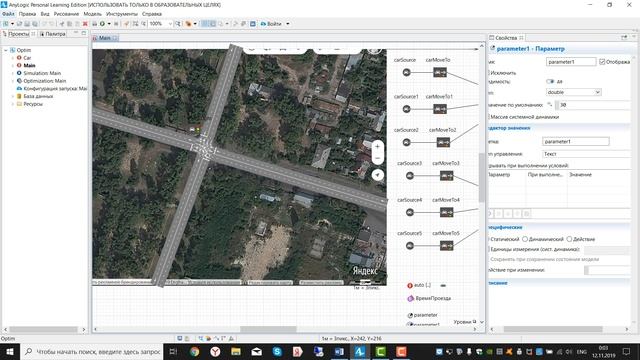The image size is (640, 360).
Task: Switch to the Проекты tab
Action: pyautogui.click(x=19, y=34)
